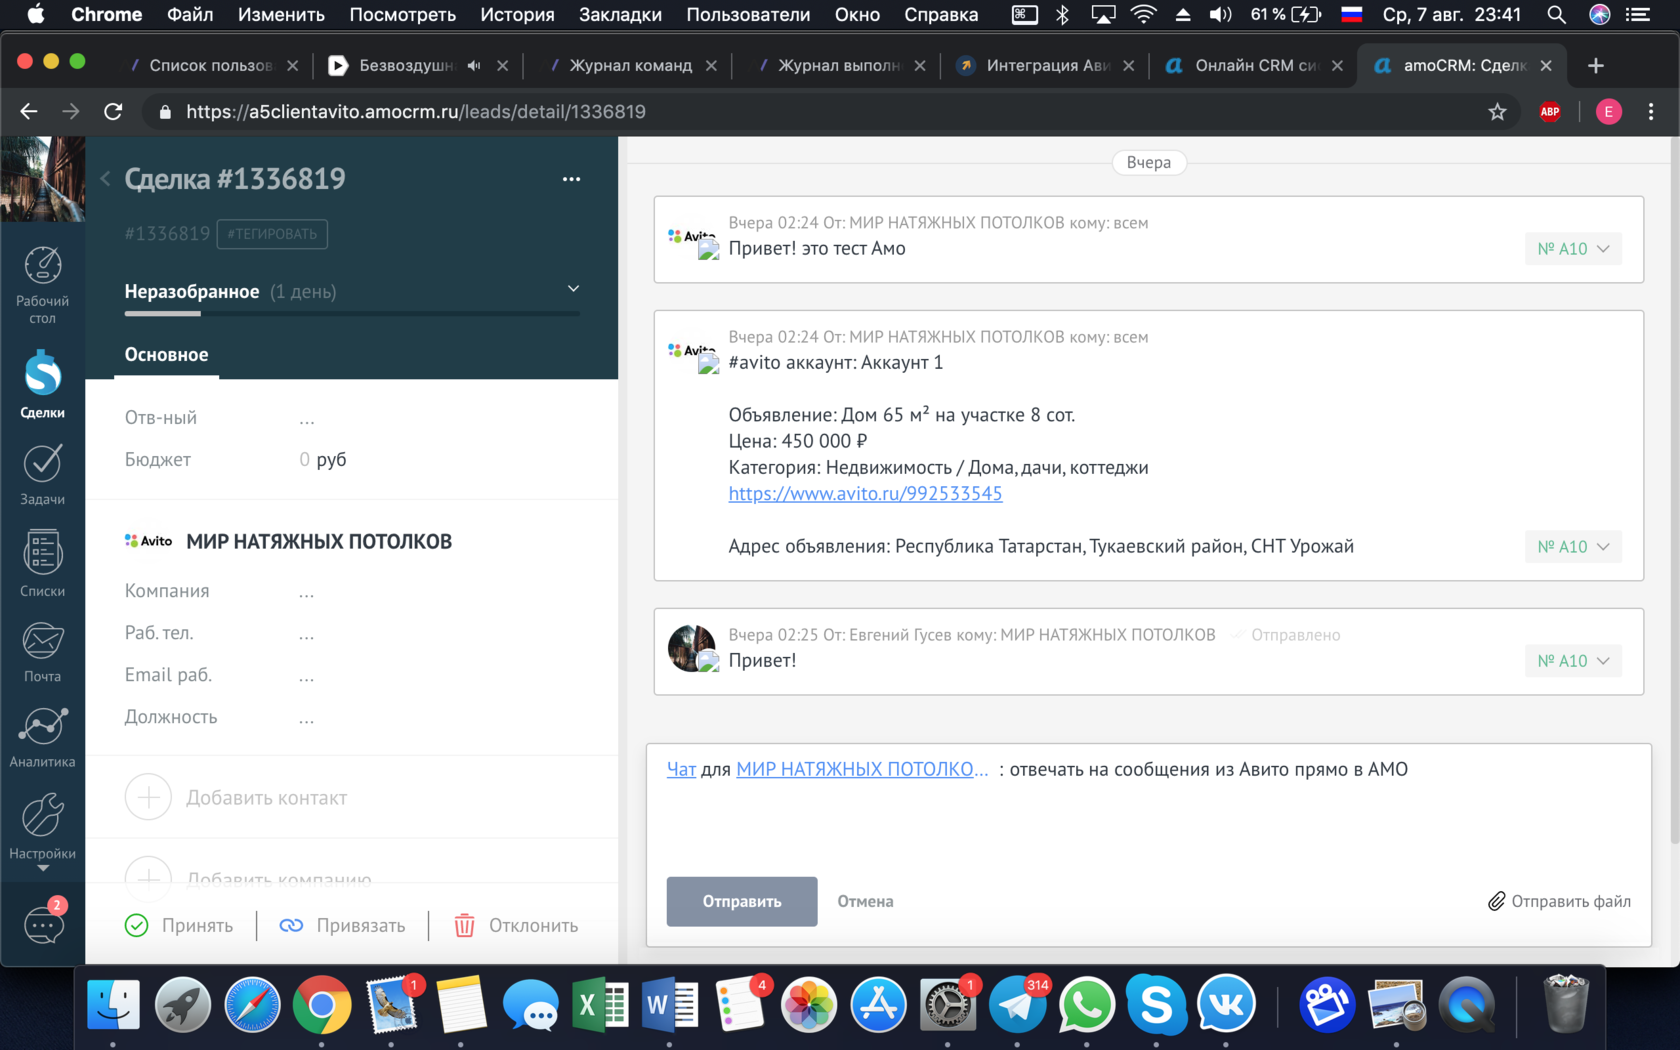The width and height of the screenshot is (1680, 1050).
Task: Open WhatsApp from the Dock
Action: pyautogui.click(x=1087, y=1005)
